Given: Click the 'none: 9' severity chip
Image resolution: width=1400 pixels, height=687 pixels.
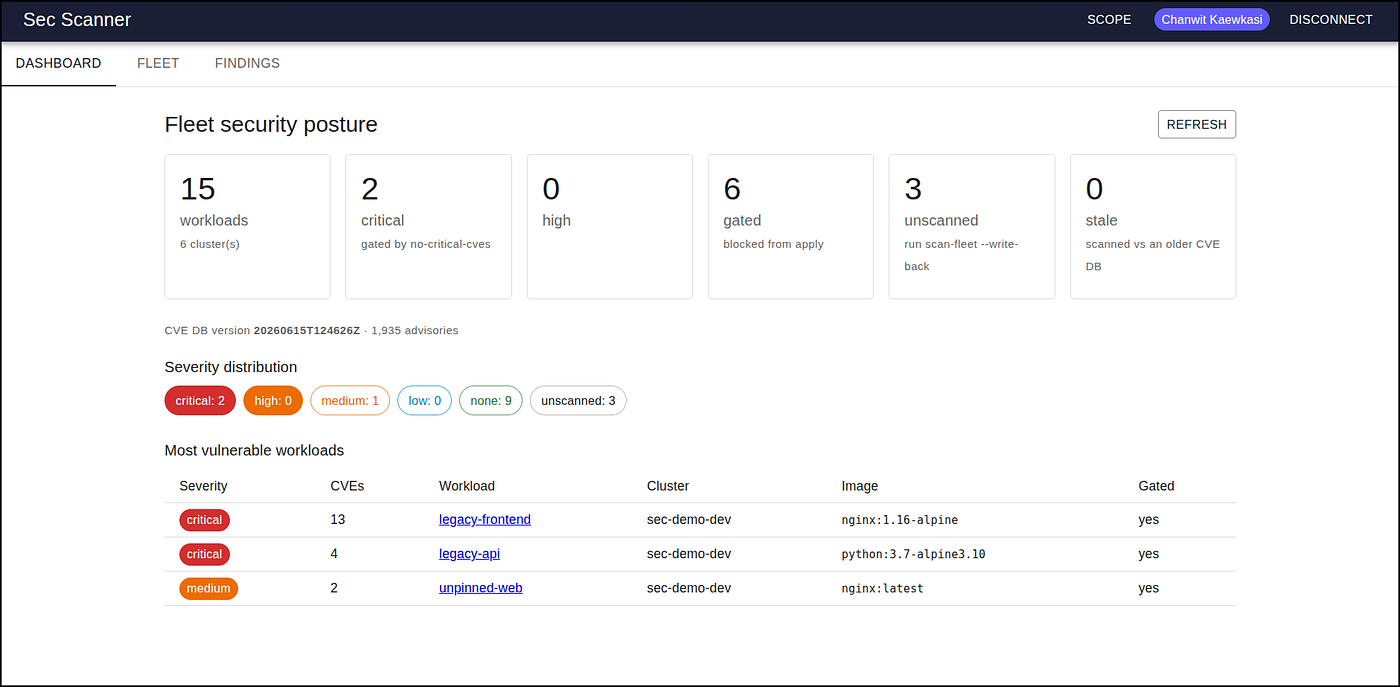Looking at the screenshot, I should coord(490,401).
